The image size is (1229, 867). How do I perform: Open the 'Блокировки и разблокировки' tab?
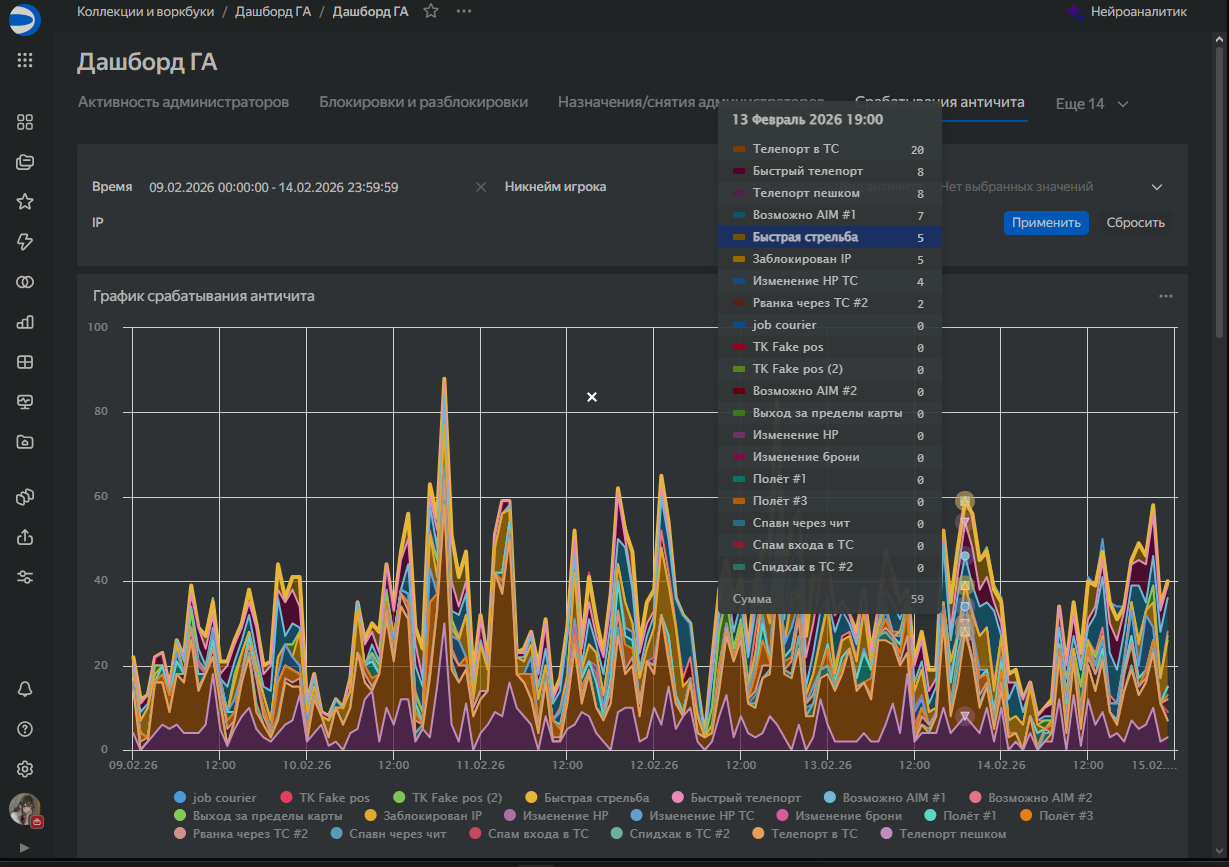pos(423,102)
